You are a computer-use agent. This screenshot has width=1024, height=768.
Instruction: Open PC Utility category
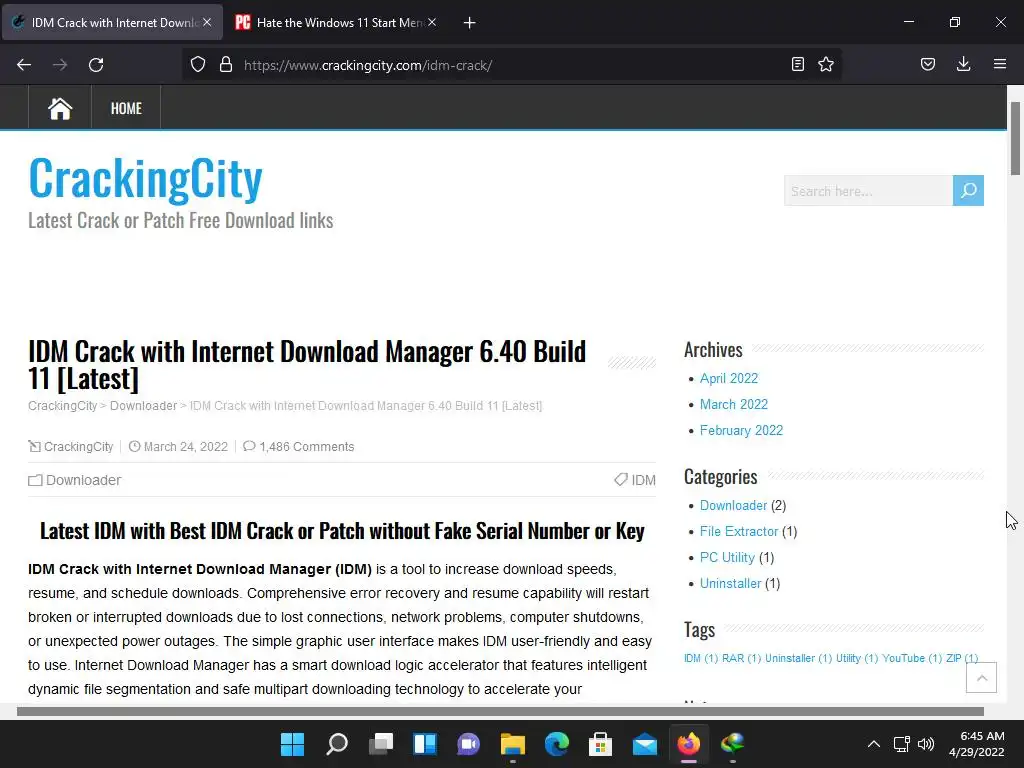(x=727, y=558)
